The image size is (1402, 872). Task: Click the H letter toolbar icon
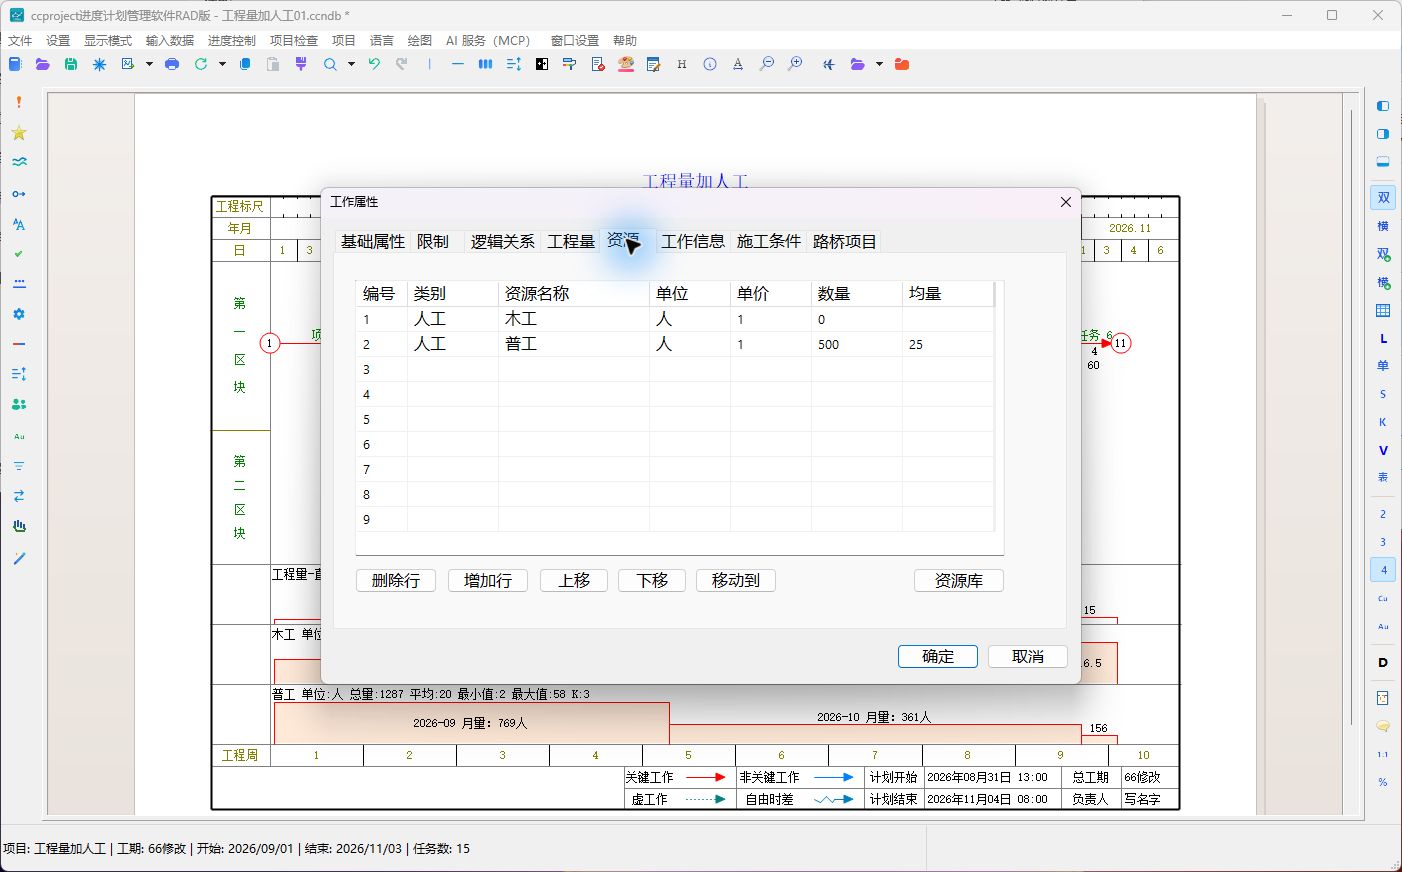[x=682, y=64]
